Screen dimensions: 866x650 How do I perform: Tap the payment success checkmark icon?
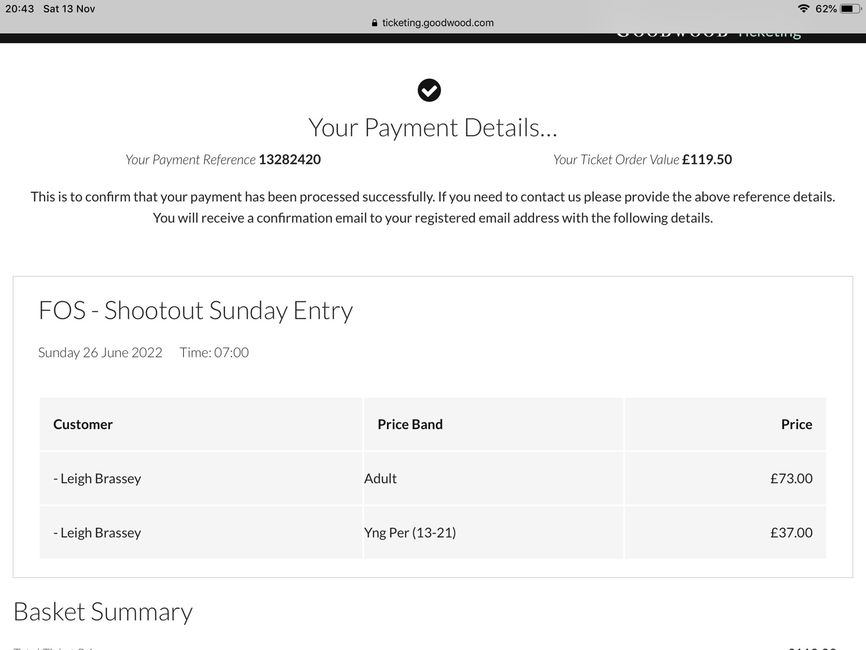[429, 91]
